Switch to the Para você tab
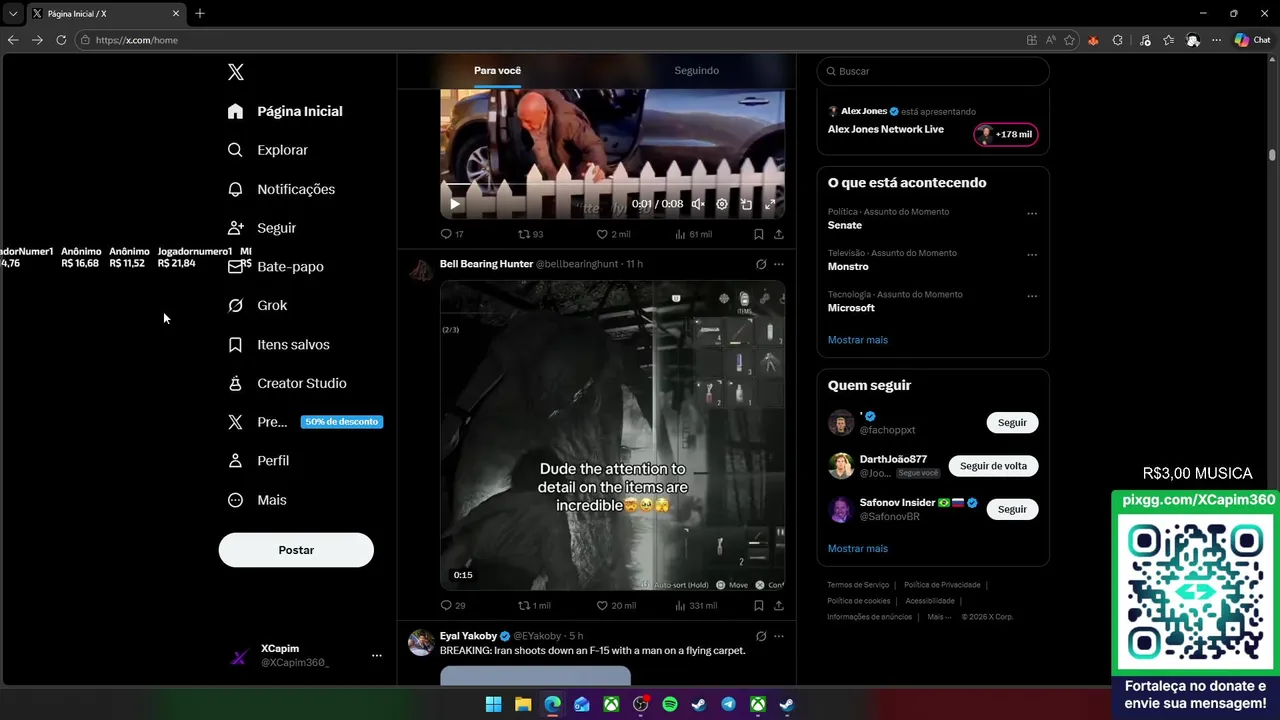This screenshot has width=1280, height=720. (x=497, y=71)
